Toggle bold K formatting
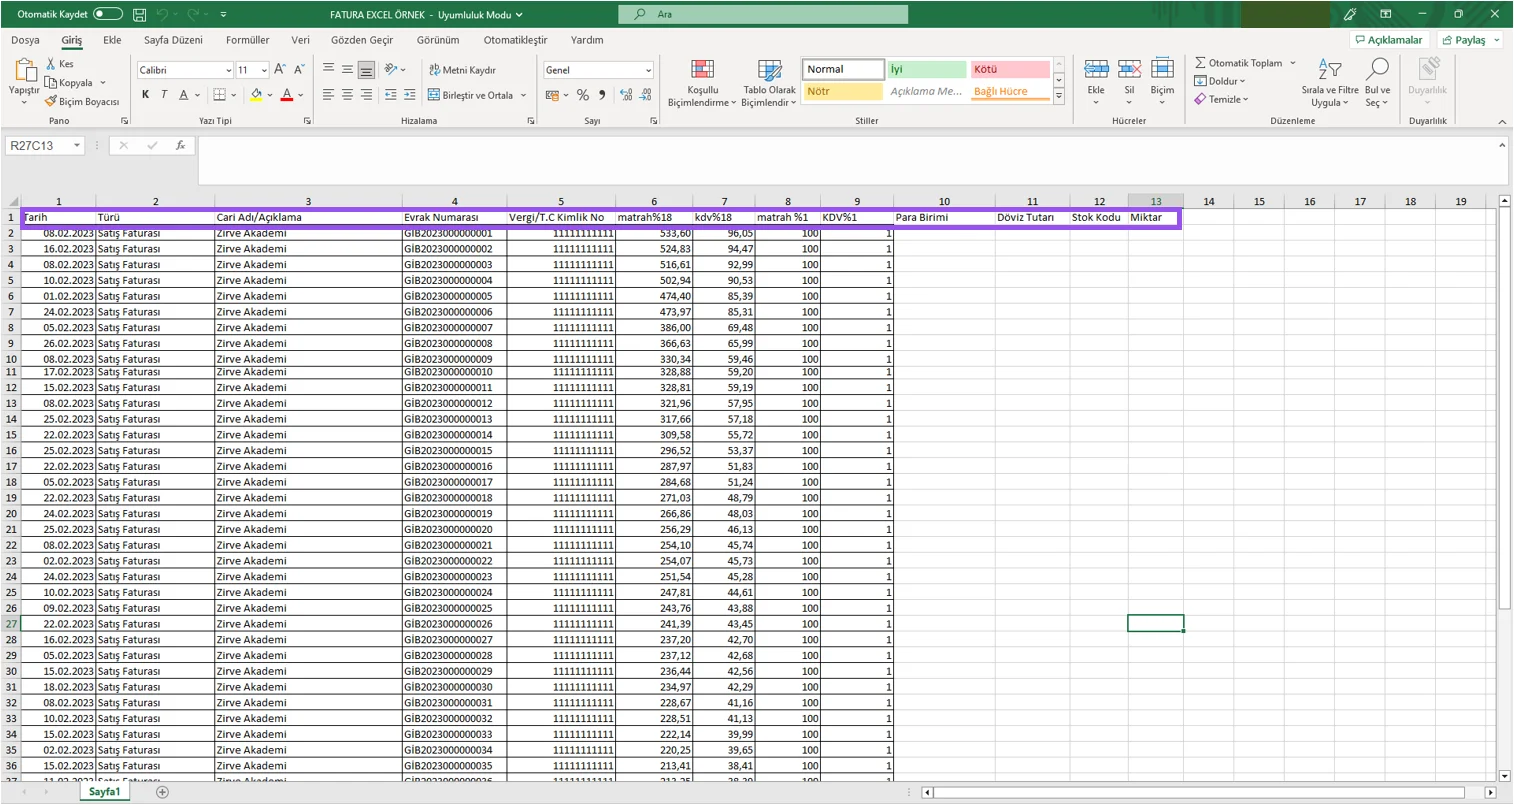This screenshot has width=1514, height=805. tap(145, 95)
